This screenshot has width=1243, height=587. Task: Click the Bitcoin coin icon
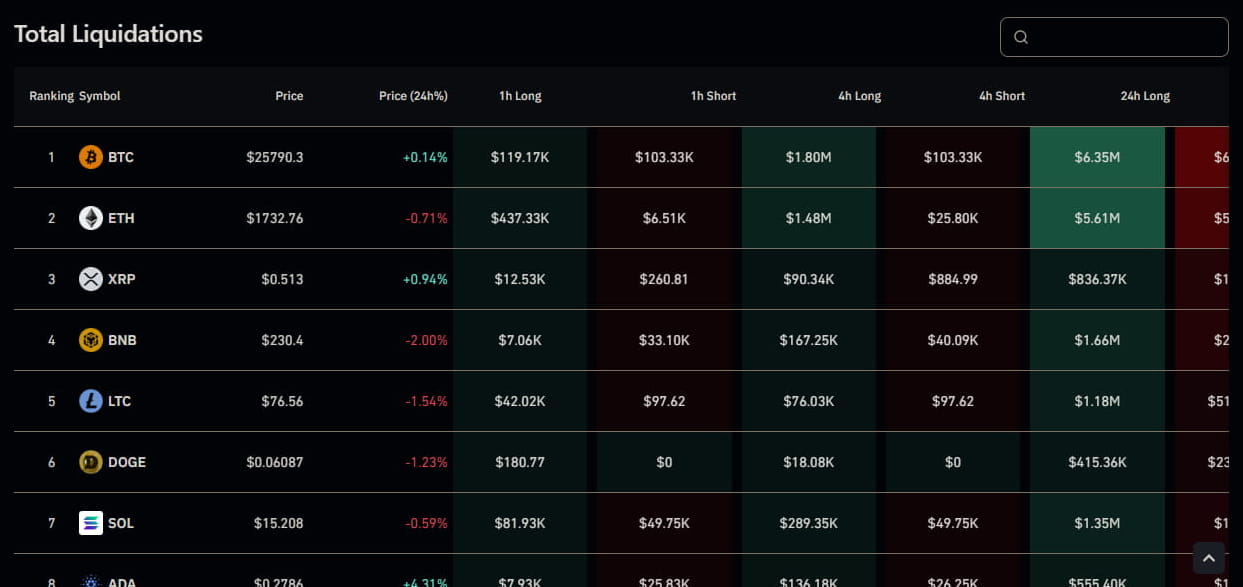91,157
